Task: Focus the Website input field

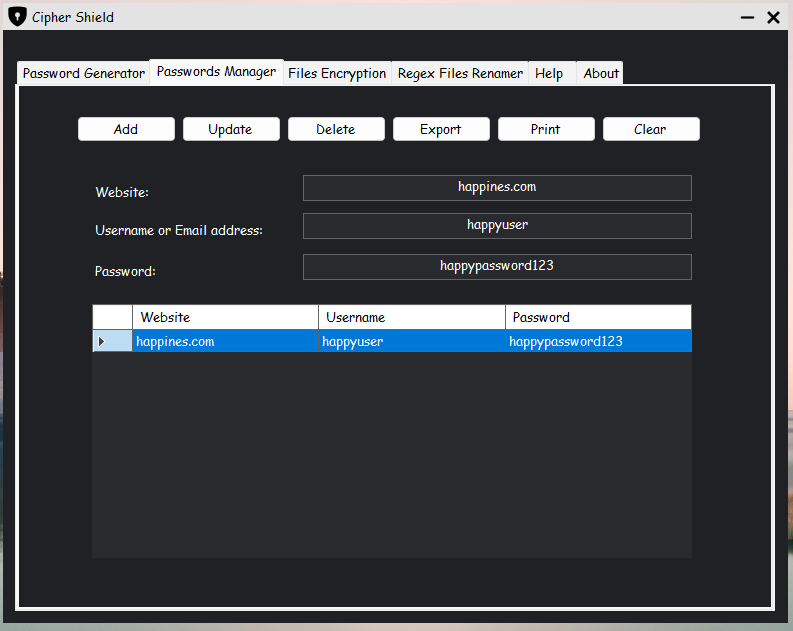Action: point(497,188)
